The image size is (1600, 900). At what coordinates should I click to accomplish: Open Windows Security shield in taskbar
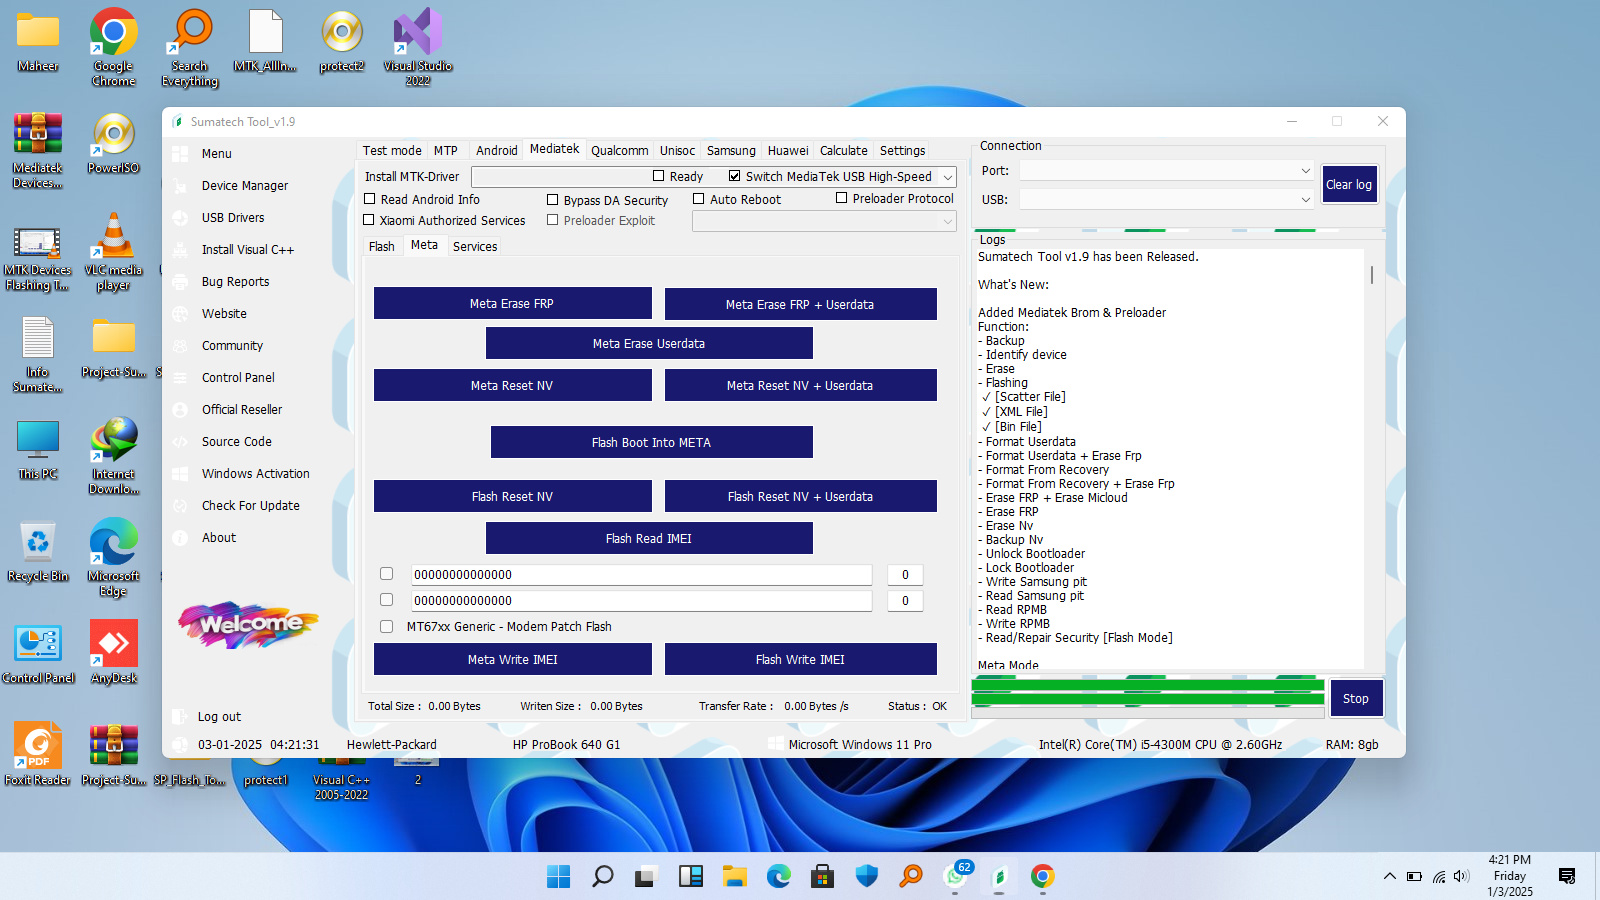pos(867,877)
